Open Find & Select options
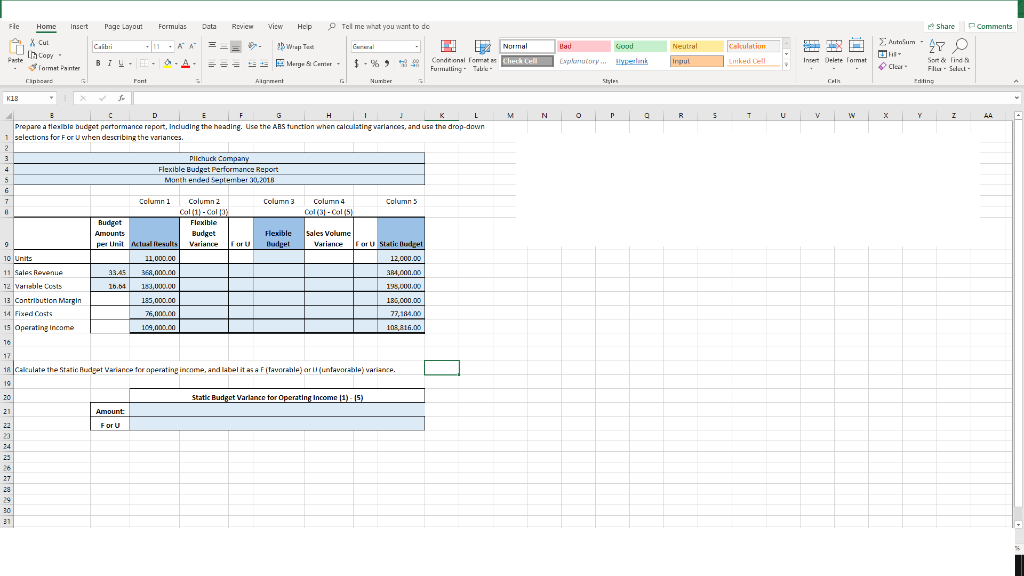The height and width of the screenshot is (576, 1024). click(961, 46)
